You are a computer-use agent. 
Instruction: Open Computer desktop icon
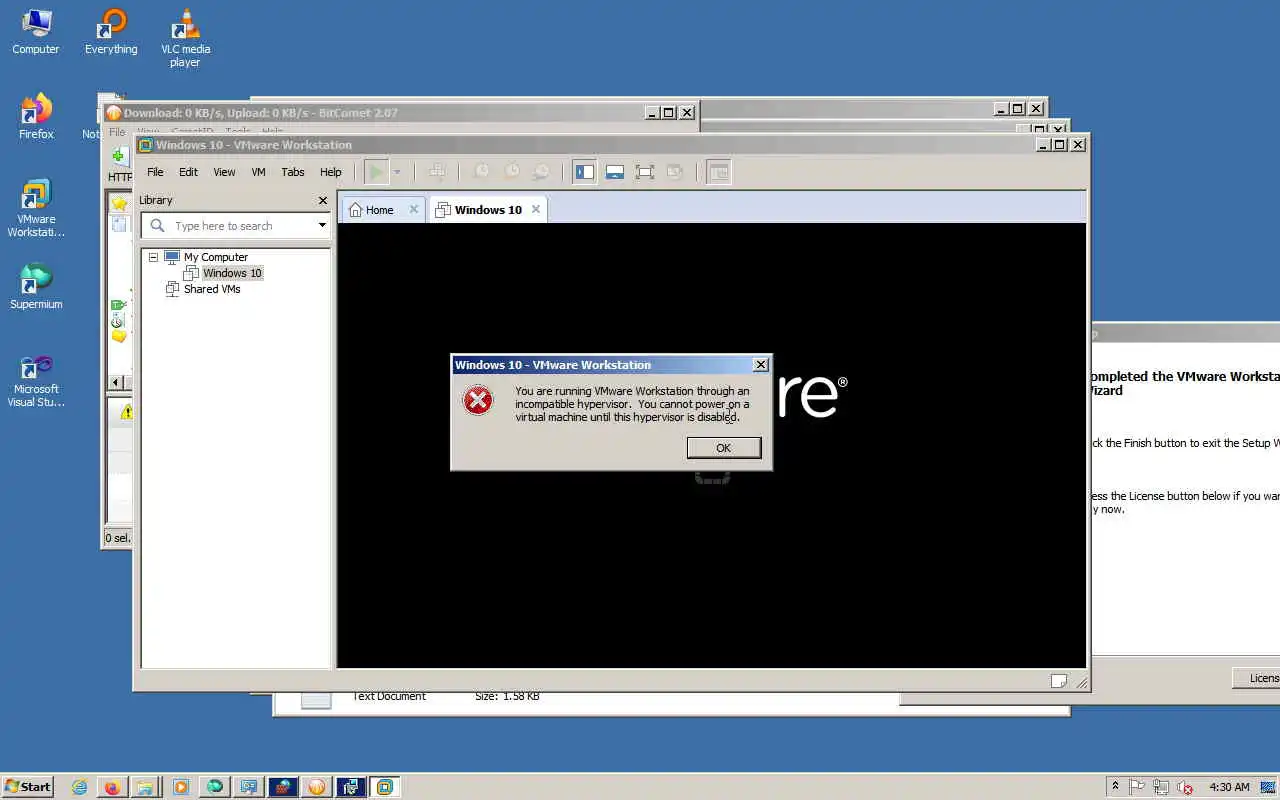[x=36, y=31]
